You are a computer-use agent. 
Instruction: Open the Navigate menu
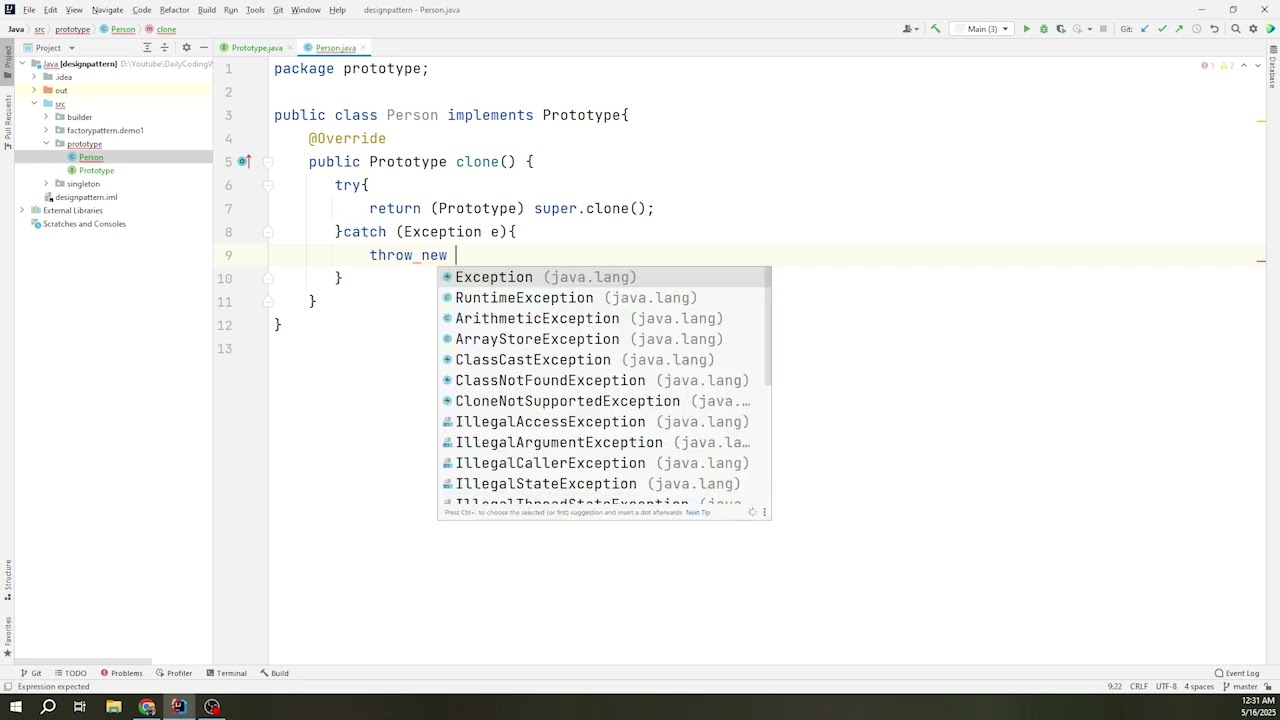pyautogui.click(x=107, y=10)
